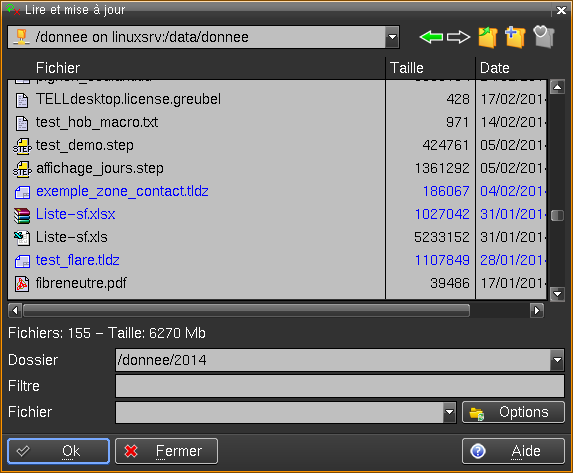
Task: Go back with the green left arrow
Action: (431, 37)
